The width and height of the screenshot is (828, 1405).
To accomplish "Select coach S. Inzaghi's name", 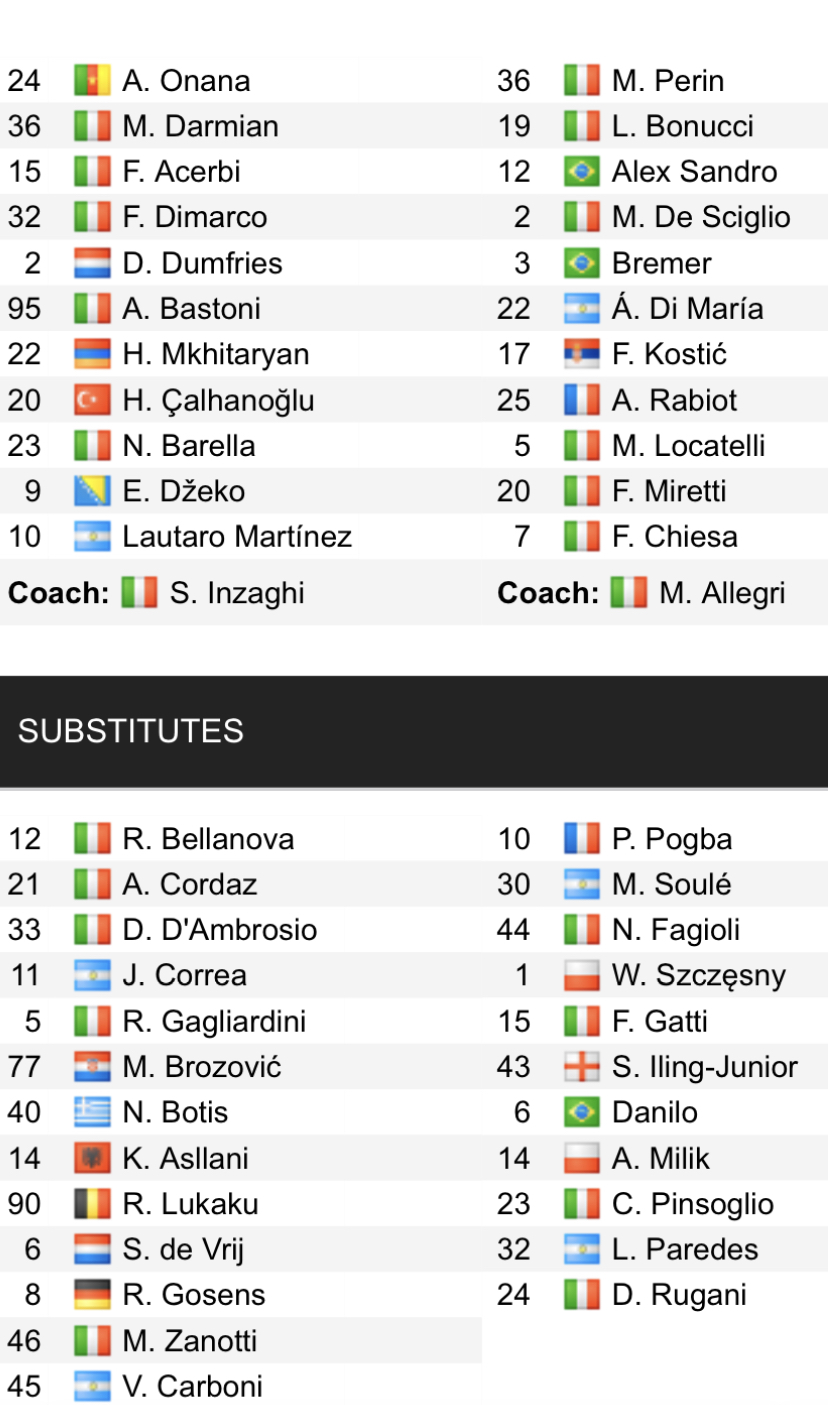I will 237,593.
